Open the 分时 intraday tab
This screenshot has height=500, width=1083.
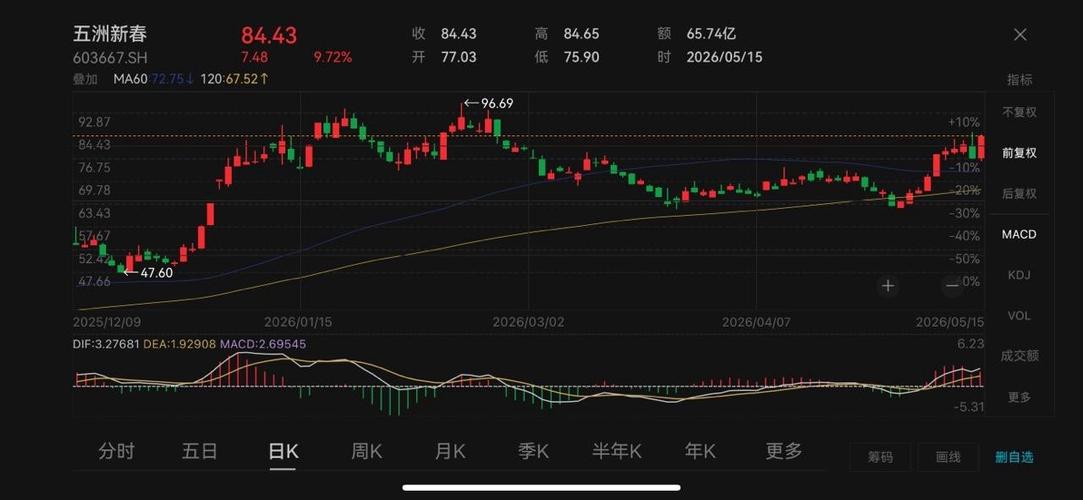116,452
